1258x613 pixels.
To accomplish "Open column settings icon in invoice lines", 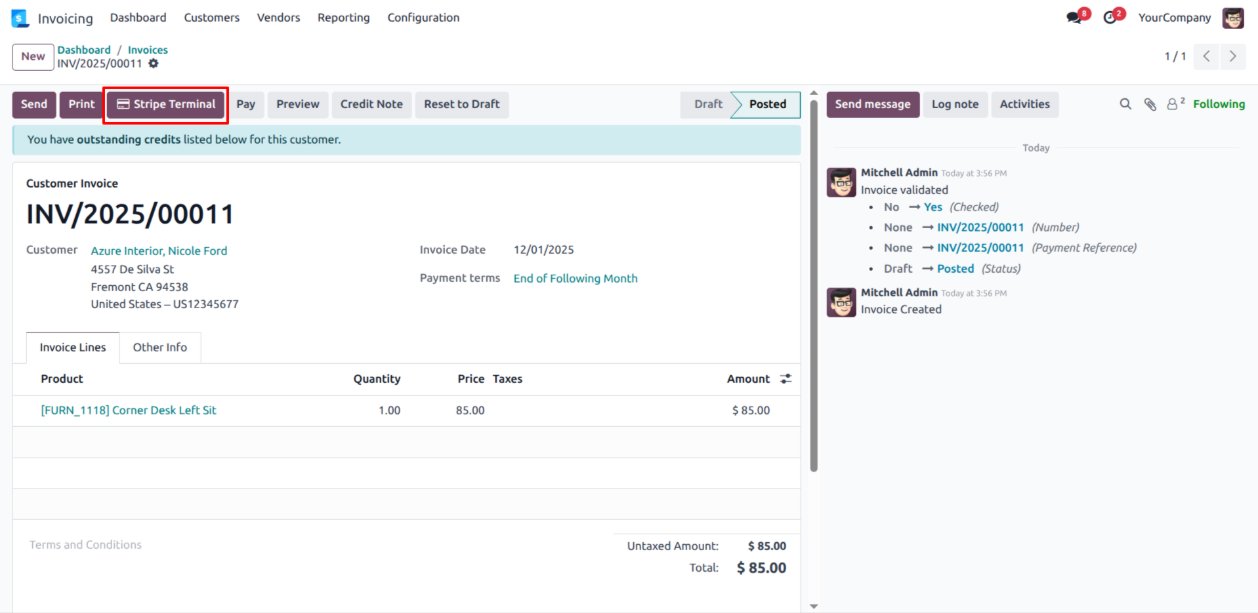I will point(786,379).
